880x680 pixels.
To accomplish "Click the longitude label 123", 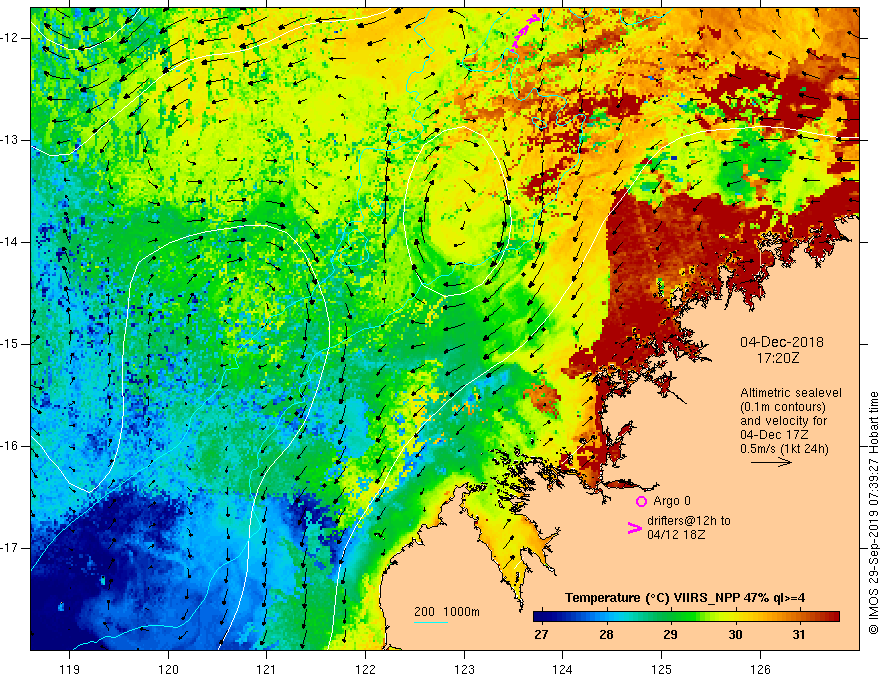I will tap(464, 669).
